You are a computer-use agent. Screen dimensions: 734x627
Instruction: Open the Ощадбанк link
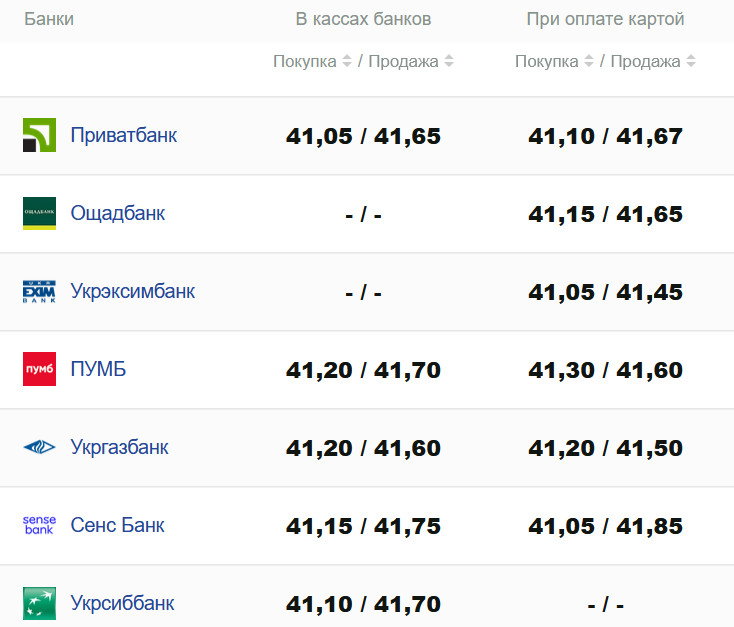118,213
